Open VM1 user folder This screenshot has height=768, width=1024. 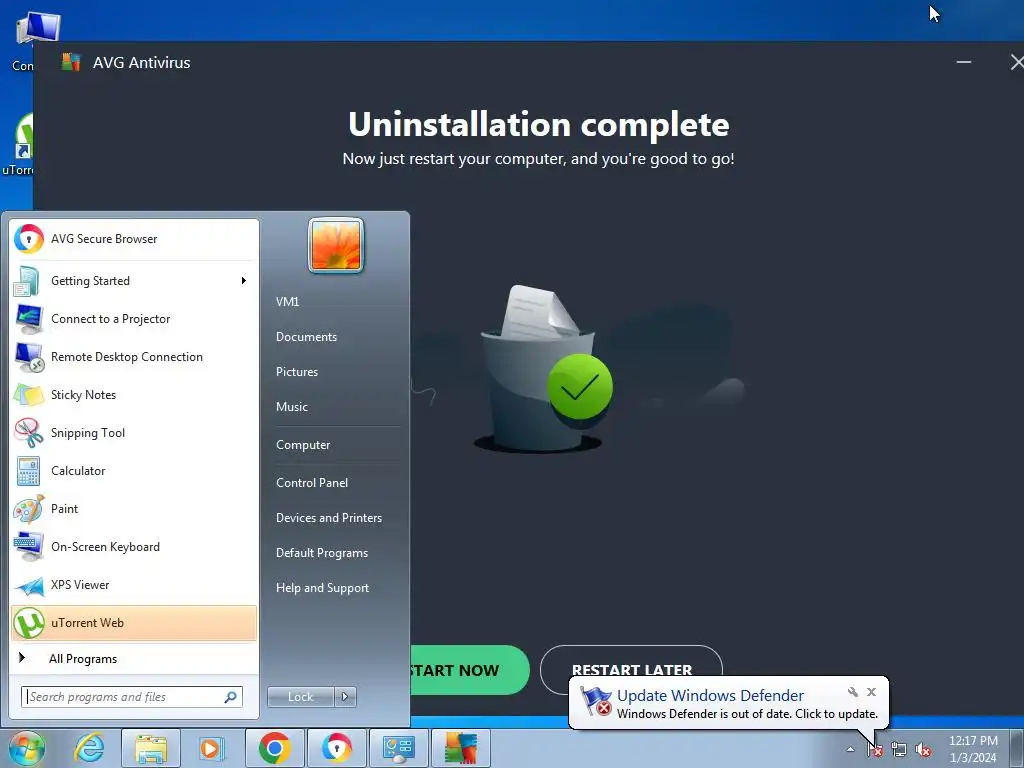coord(287,302)
